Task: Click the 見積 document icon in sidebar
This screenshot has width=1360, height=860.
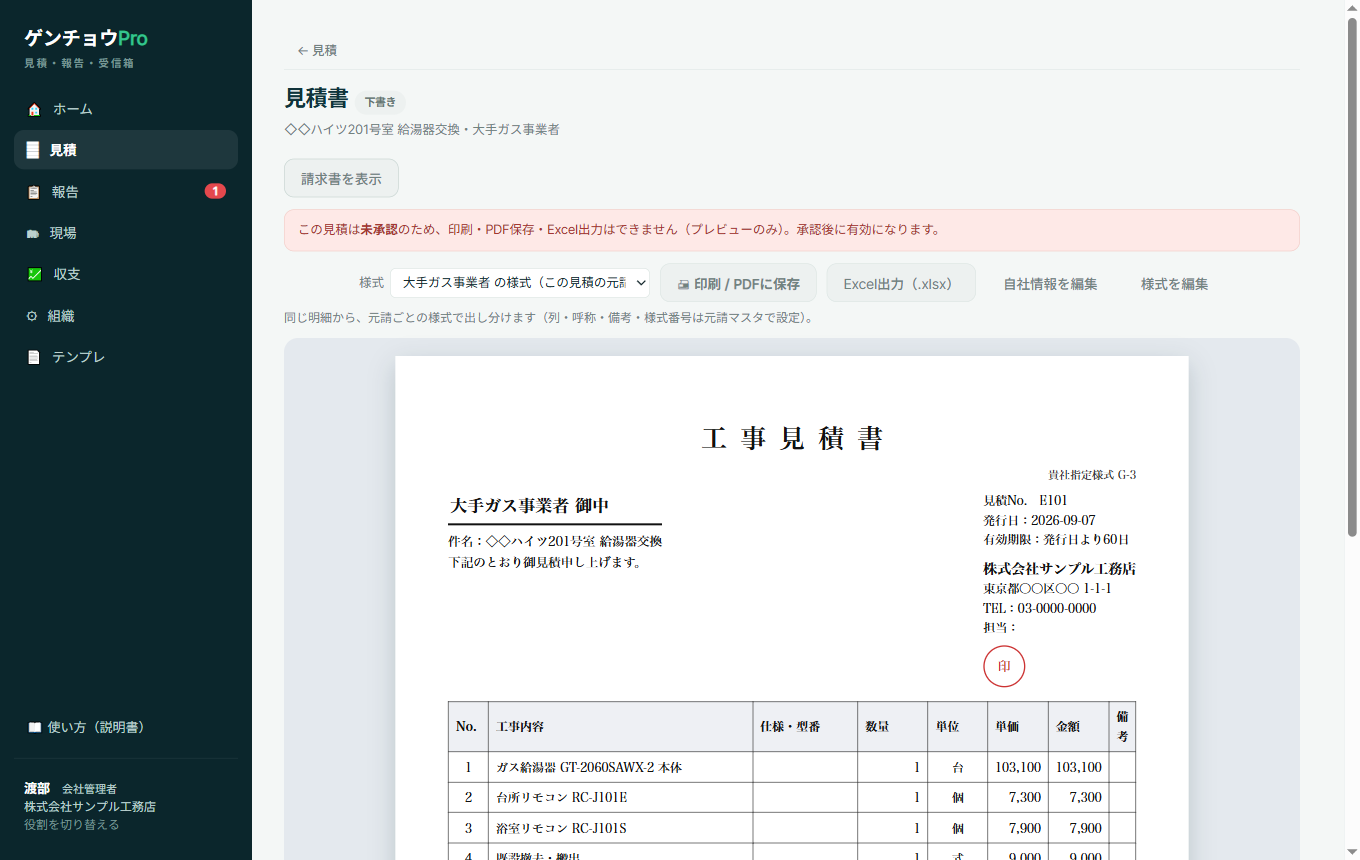Action: (x=33, y=150)
